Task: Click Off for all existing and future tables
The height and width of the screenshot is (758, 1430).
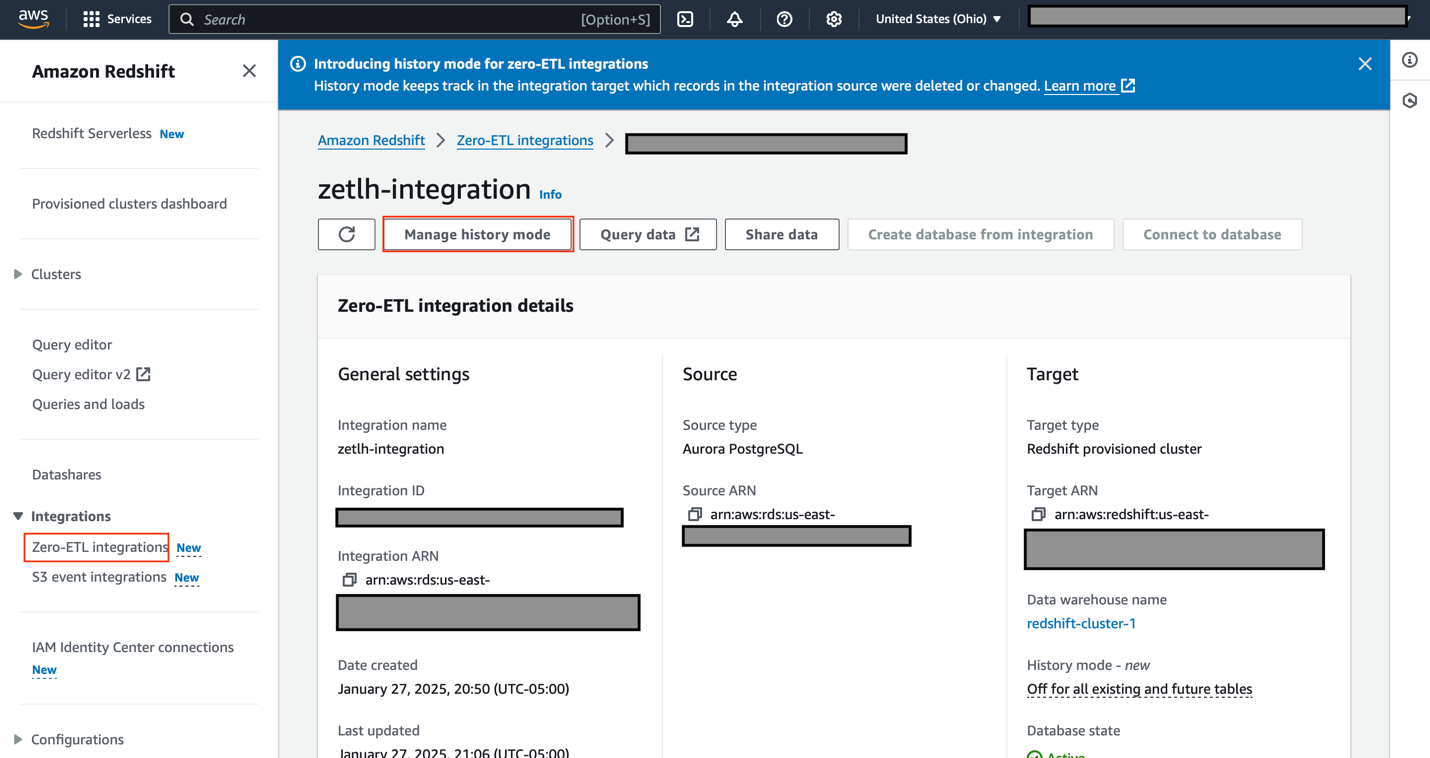Action: tap(1140, 689)
